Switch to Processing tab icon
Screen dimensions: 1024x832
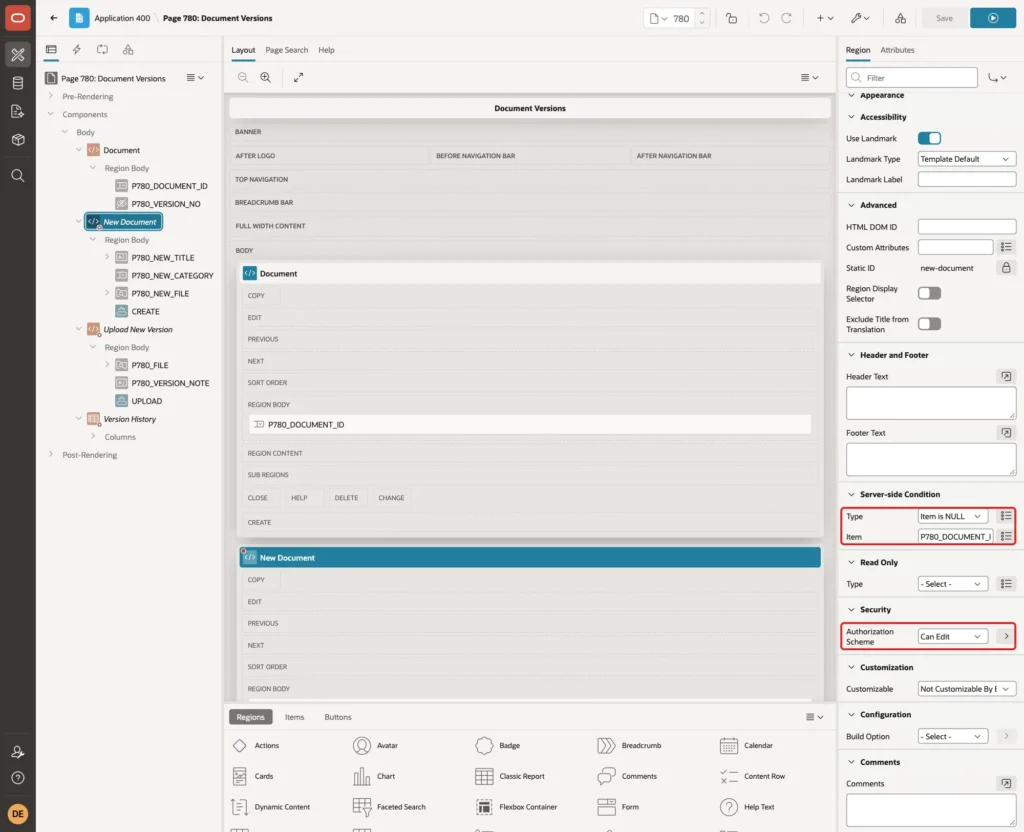pyautogui.click(x=102, y=50)
